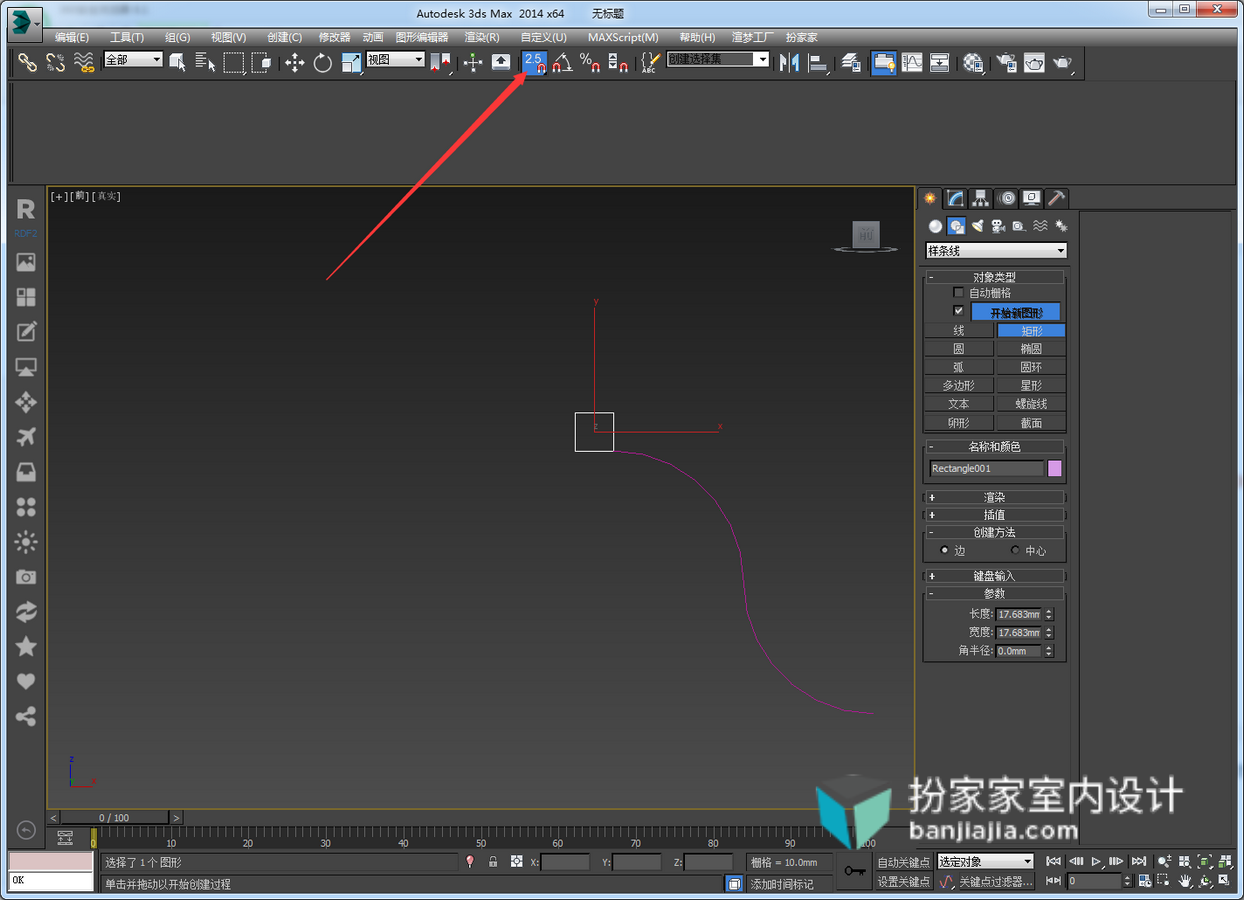The image size is (1244, 900).
Task: Collapse the 参数 rollout
Action: pos(995,593)
